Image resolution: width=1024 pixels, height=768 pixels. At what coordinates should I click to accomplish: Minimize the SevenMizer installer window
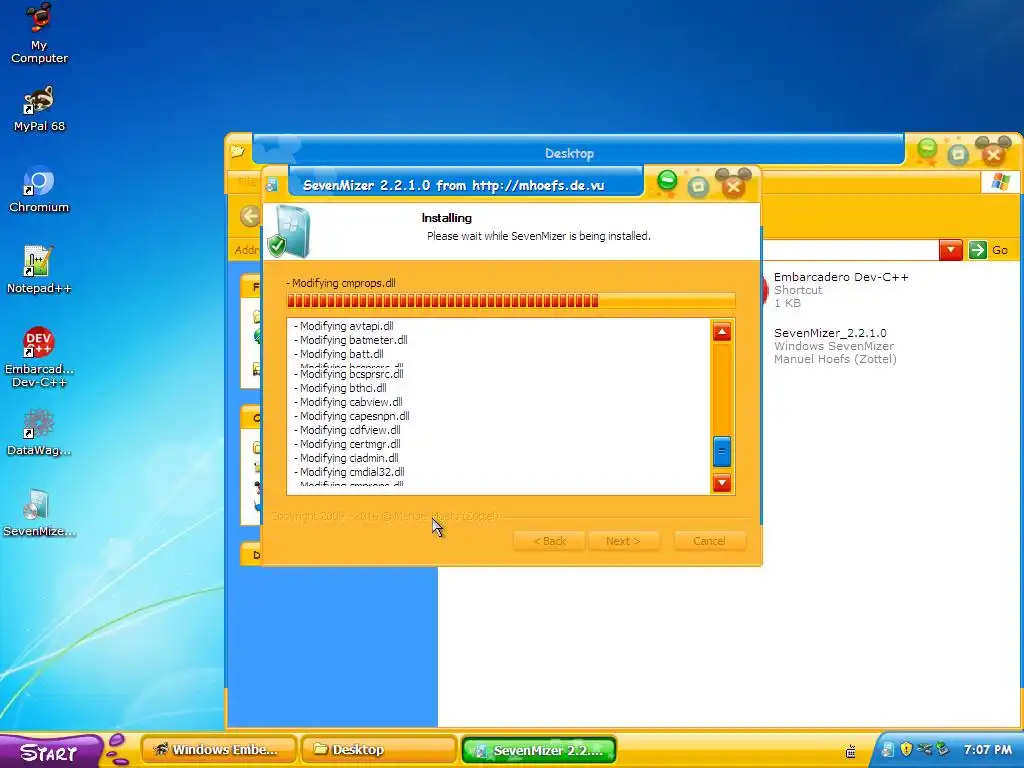click(x=667, y=180)
